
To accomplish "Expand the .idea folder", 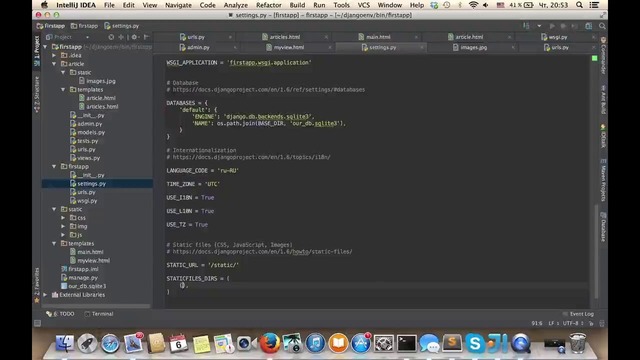I will click(x=54, y=55).
